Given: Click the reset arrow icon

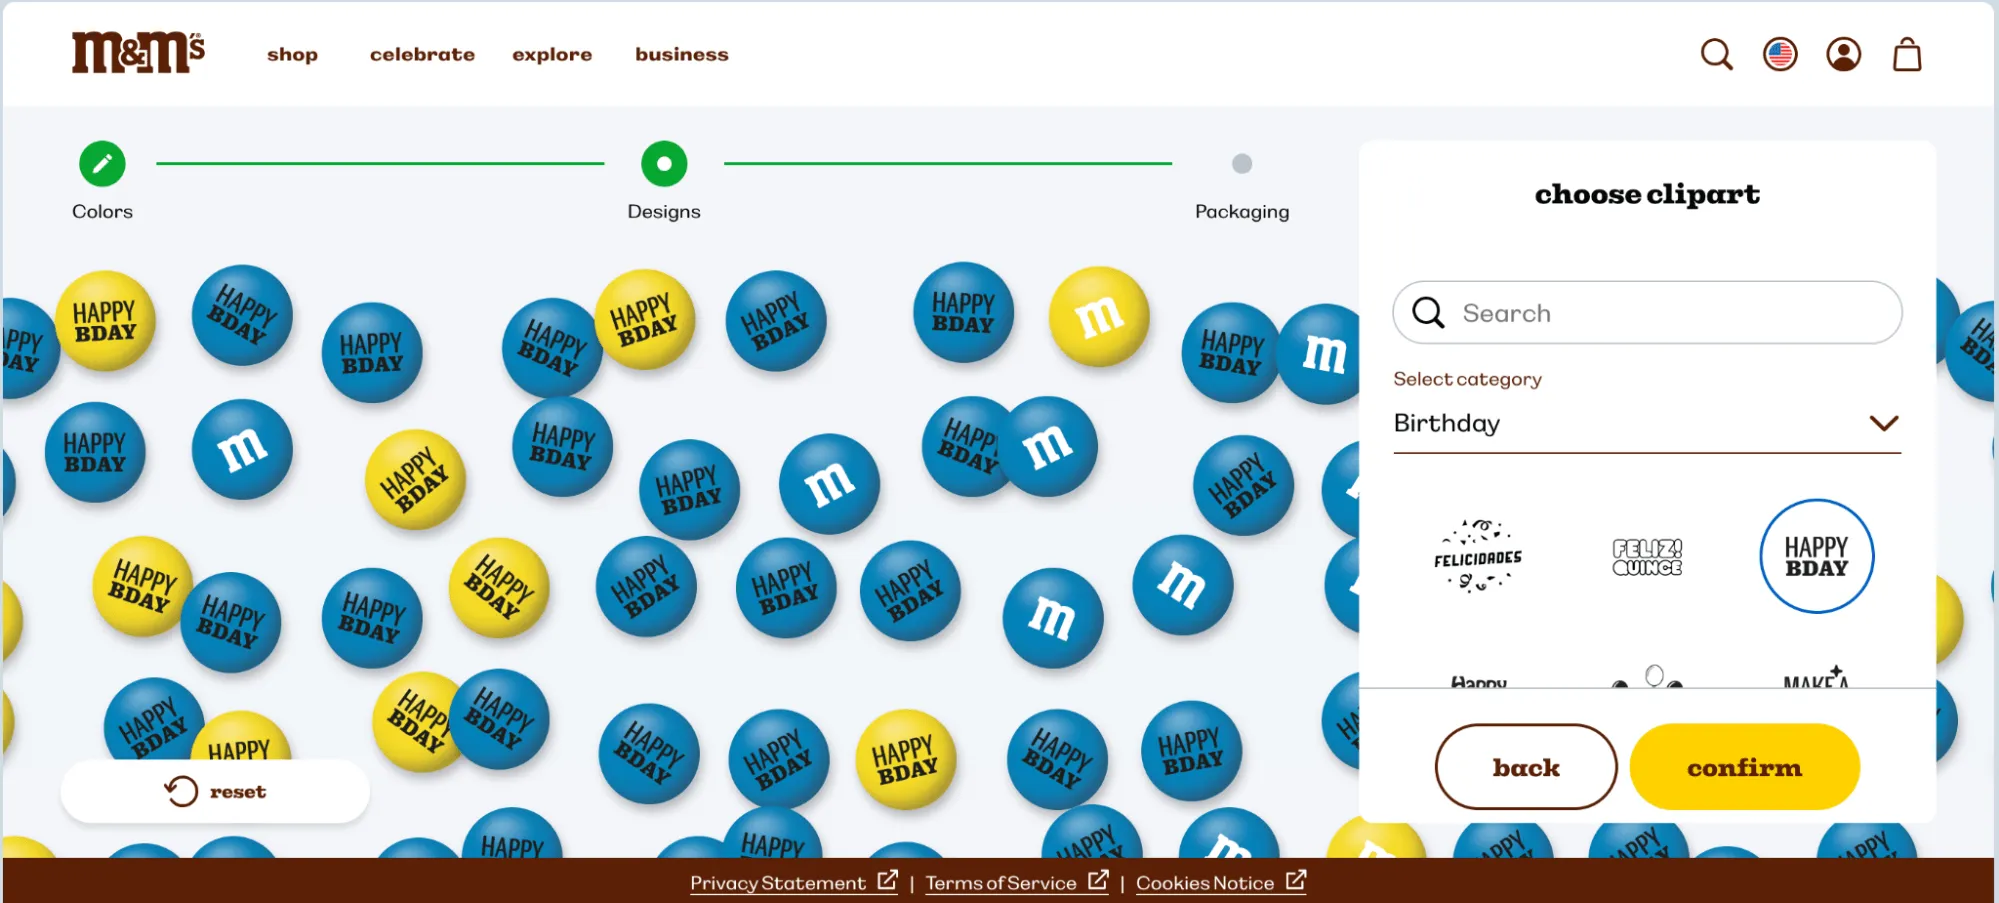Looking at the screenshot, I should [x=181, y=791].
